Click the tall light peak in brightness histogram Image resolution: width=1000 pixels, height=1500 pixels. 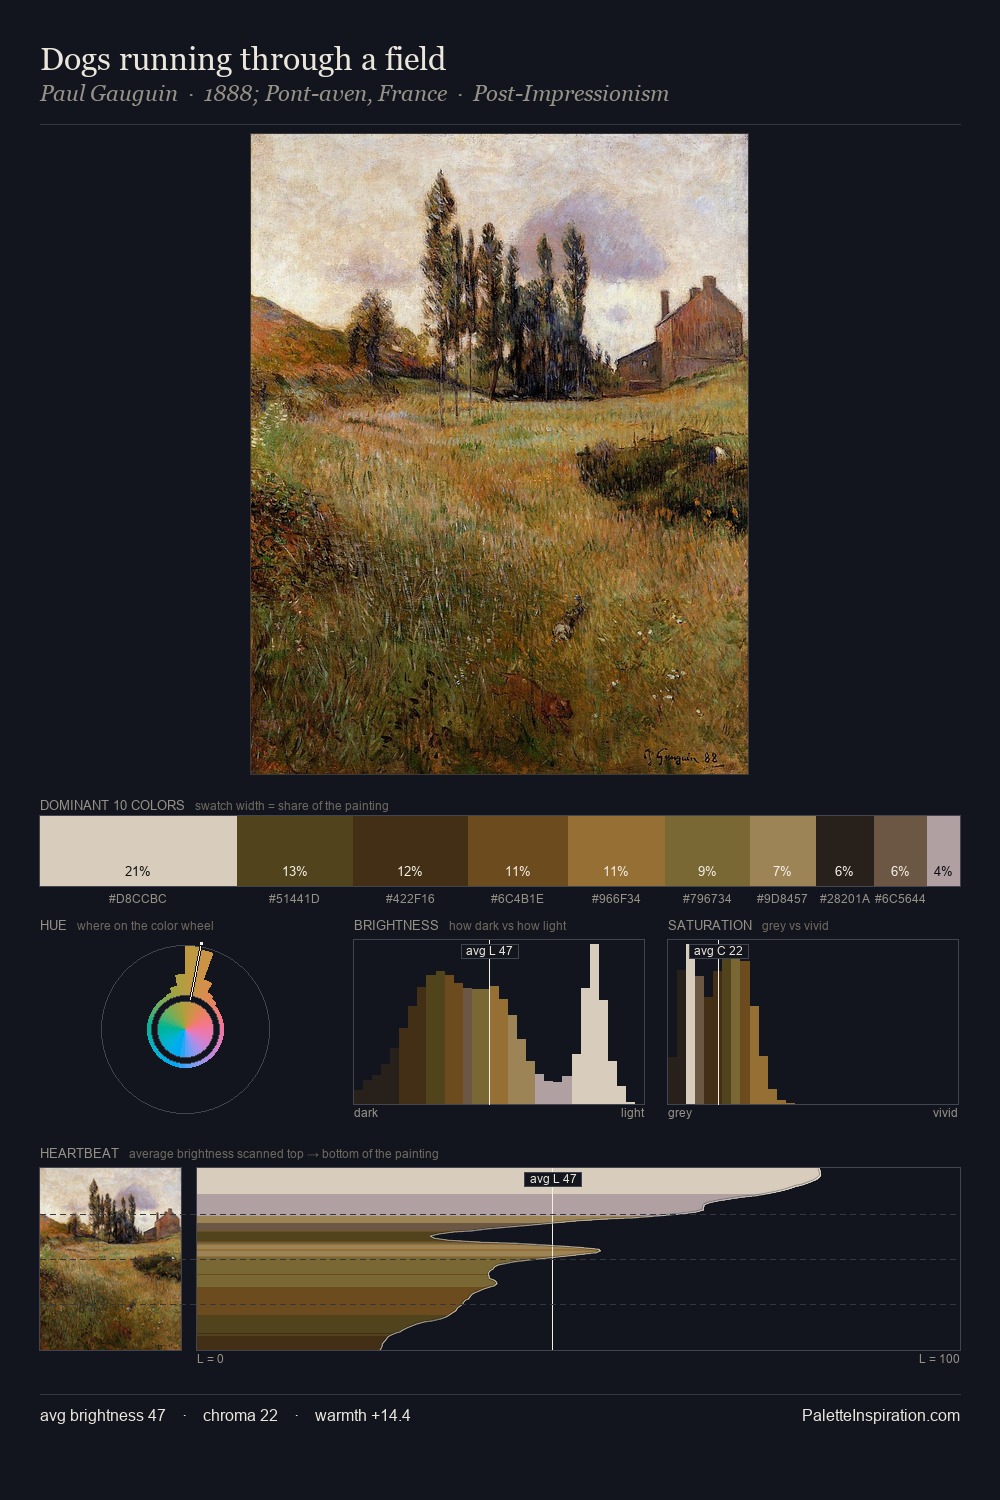[x=594, y=1025]
